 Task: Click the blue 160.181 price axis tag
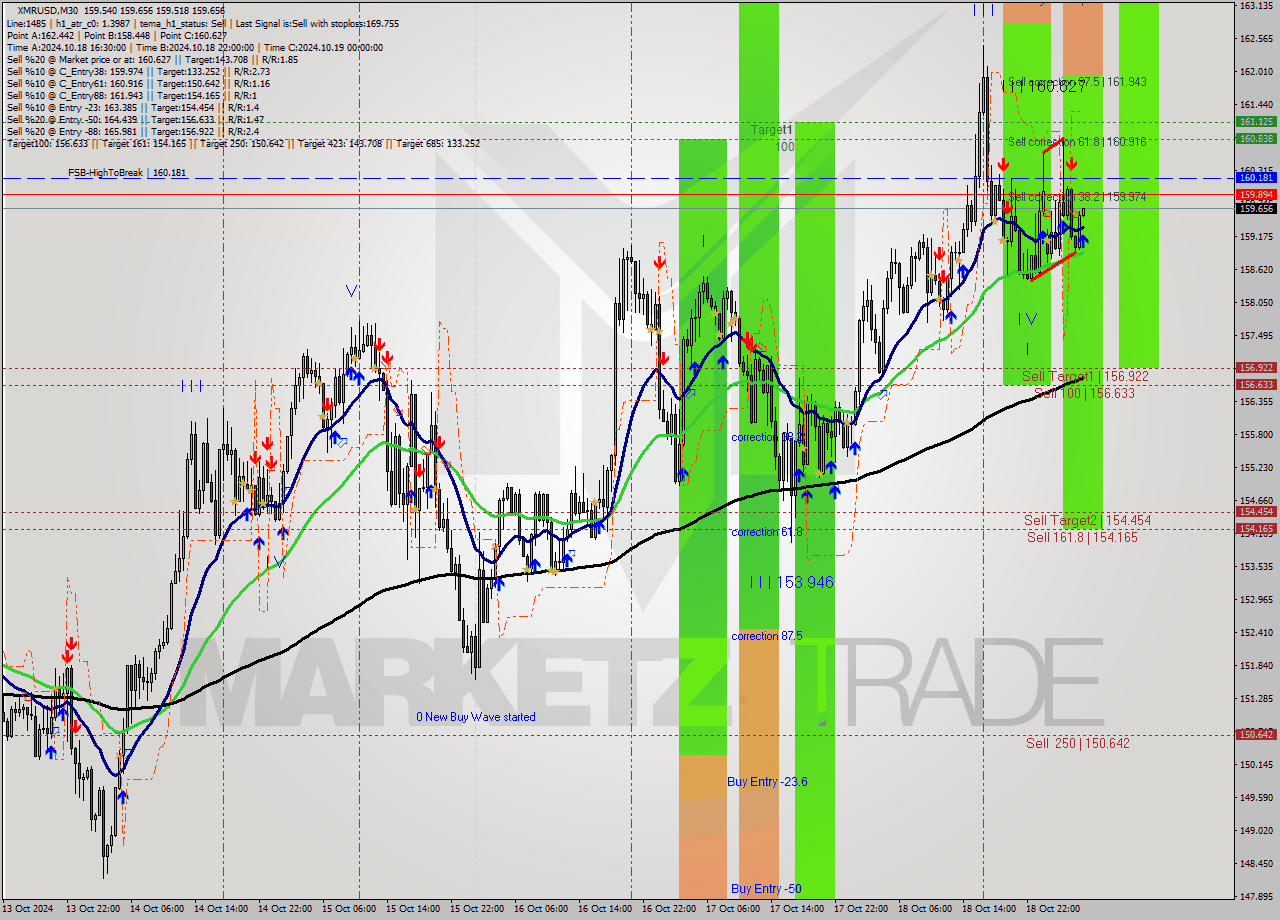pyautogui.click(x=1256, y=178)
